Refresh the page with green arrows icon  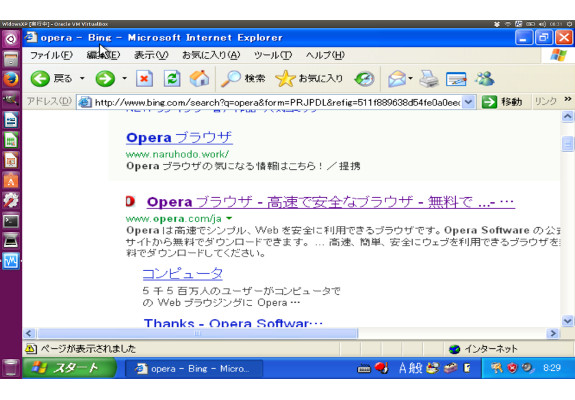tap(172, 78)
